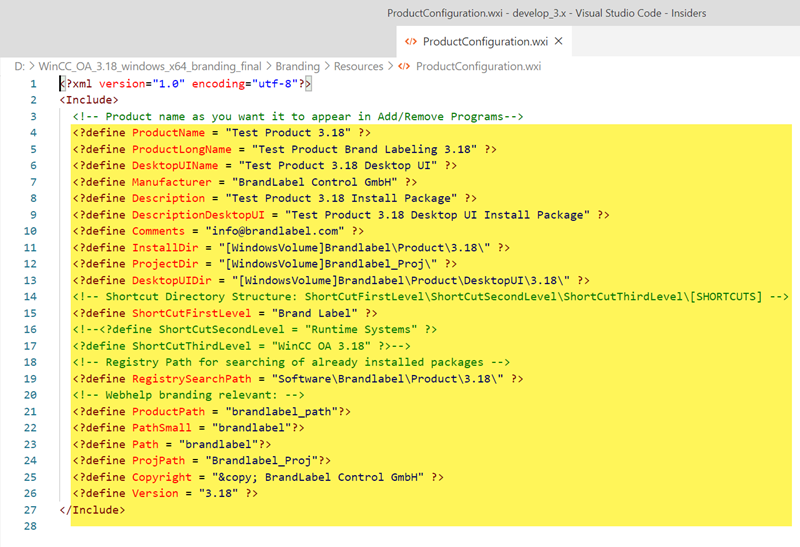Click the 'Add/Remove Programs' comment line
Image resolution: width=800 pixels, height=547 pixels.
[x=298, y=116]
